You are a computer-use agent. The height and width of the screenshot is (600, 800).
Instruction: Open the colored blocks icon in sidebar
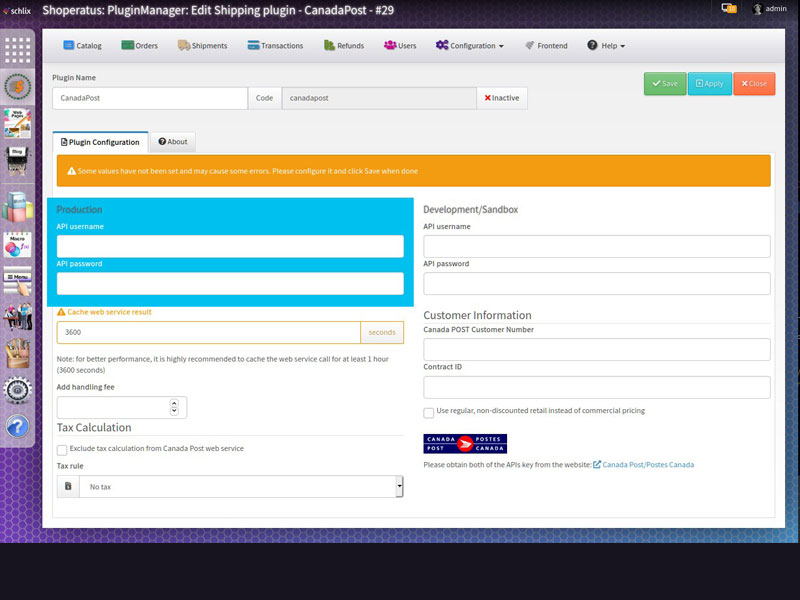18,207
